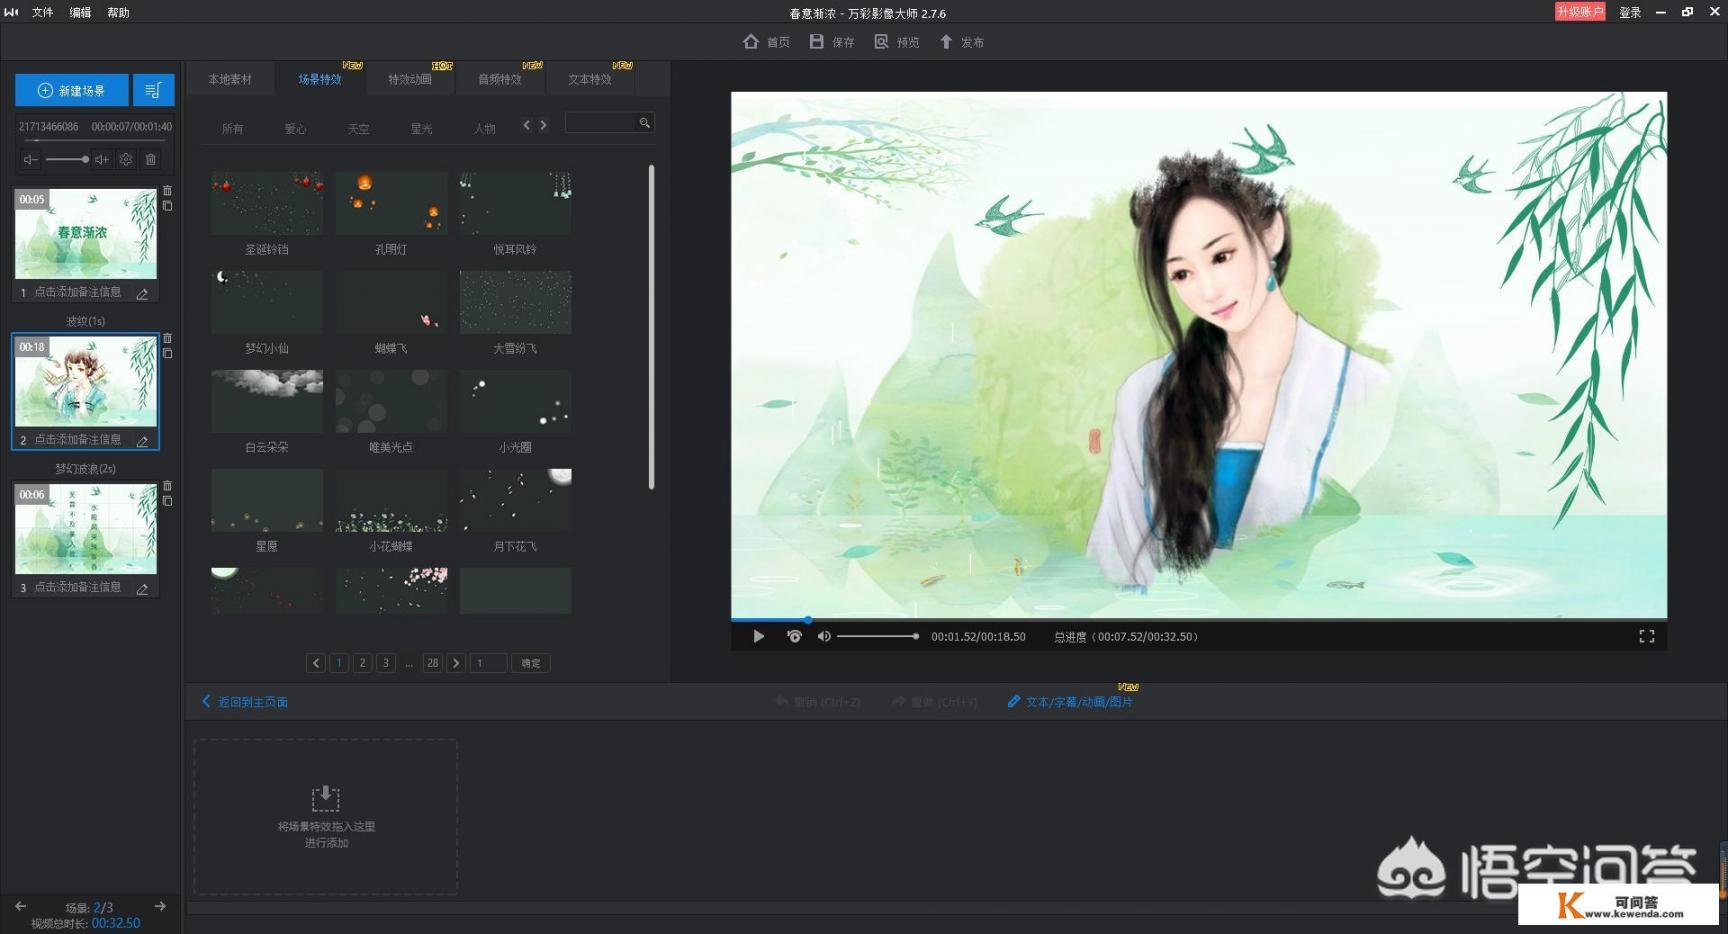Go to next effects page
1728x934 pixels.
(x=456, y=663)
